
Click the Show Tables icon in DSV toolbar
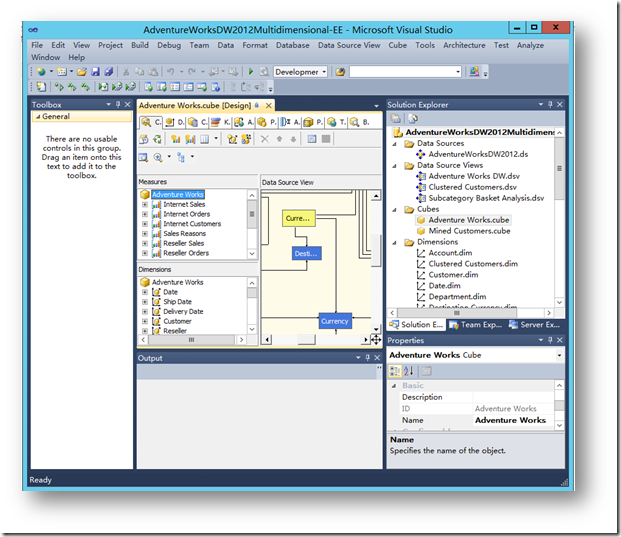pyautogui.click(x=143, y=157)
